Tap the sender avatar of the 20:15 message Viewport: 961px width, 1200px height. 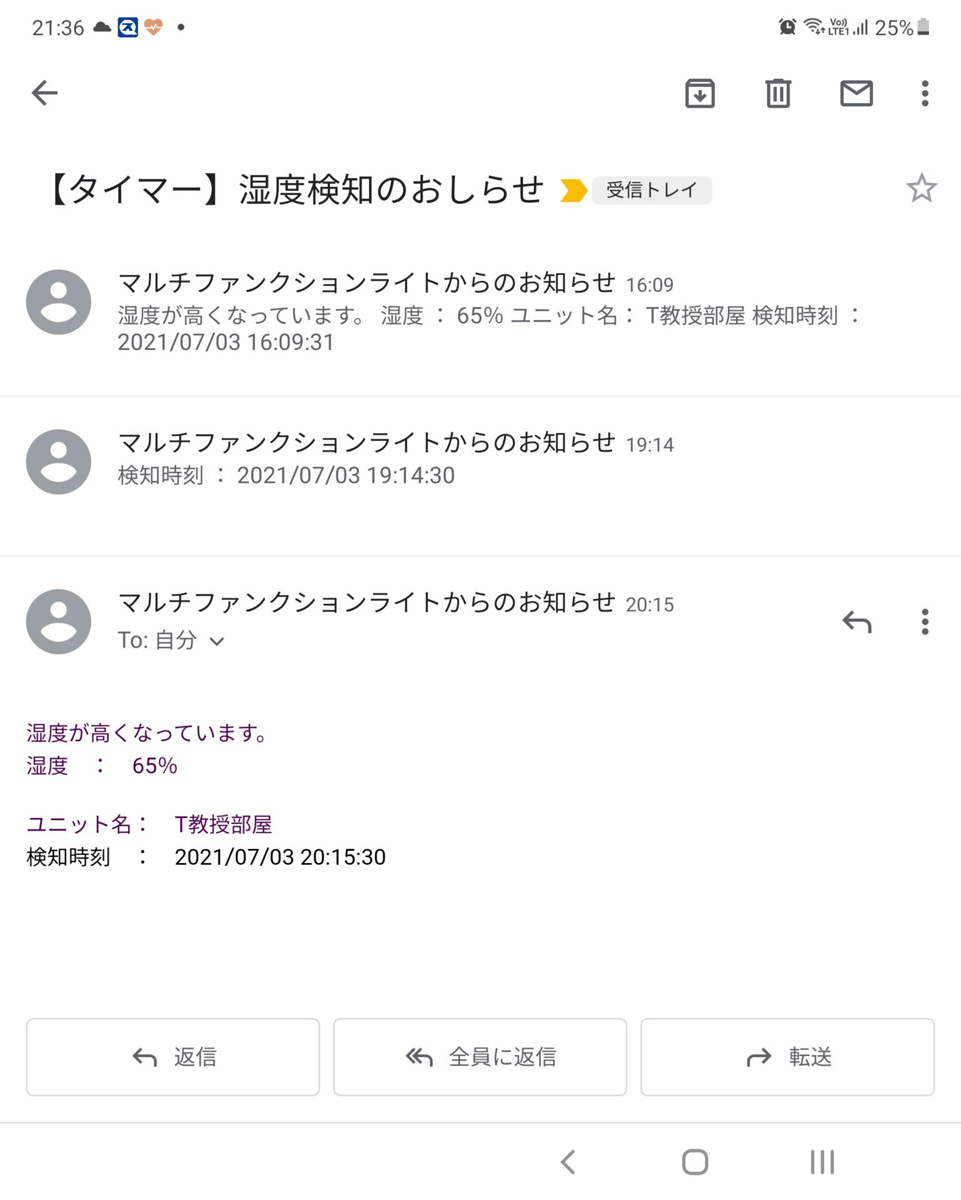coord(59,621)
